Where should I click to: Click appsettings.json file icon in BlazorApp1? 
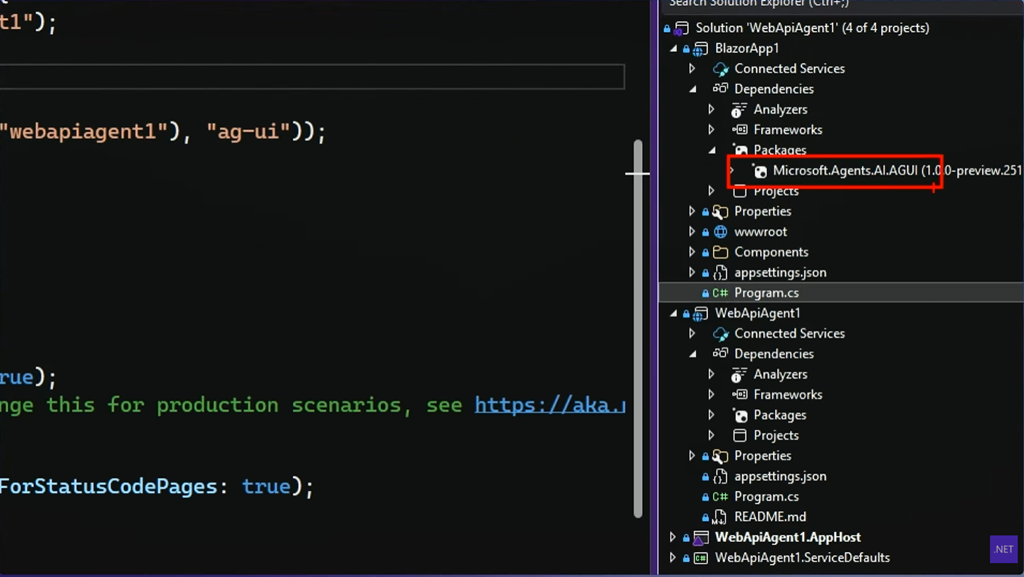pyautogui.click(x=720, y=273)
